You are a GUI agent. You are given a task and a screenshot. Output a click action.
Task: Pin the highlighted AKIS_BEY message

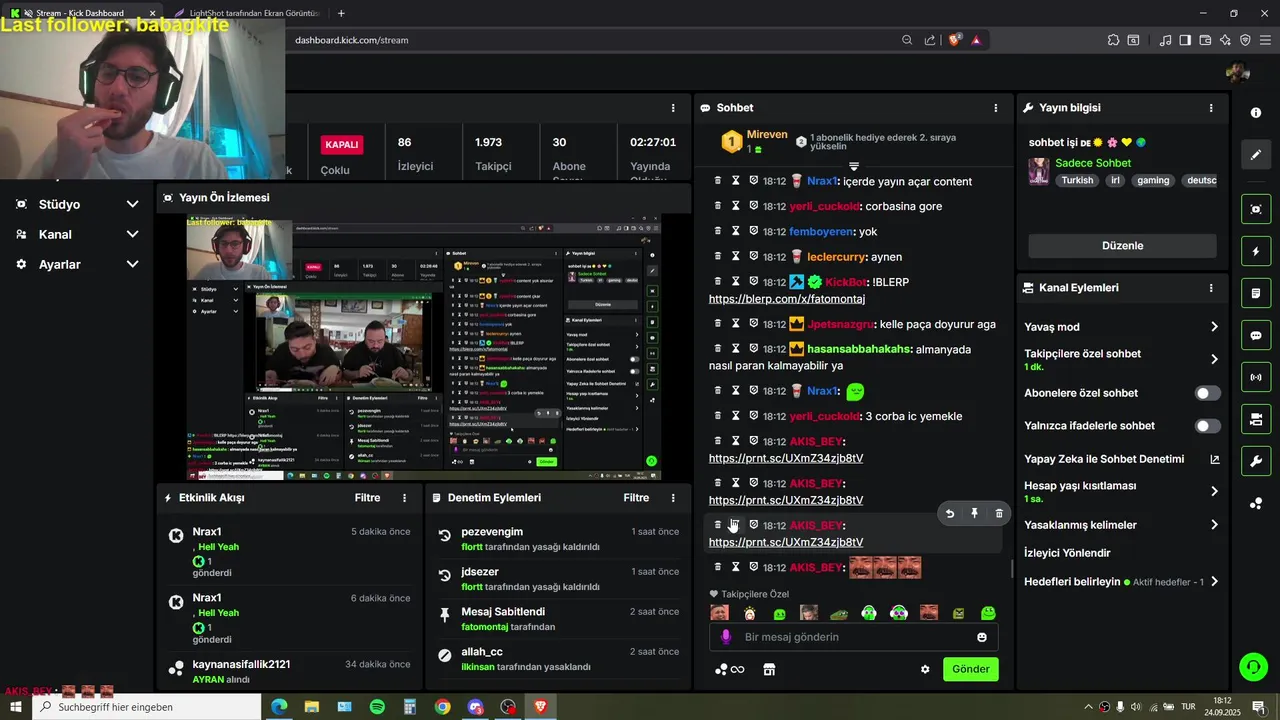click(x=975, y=513)
